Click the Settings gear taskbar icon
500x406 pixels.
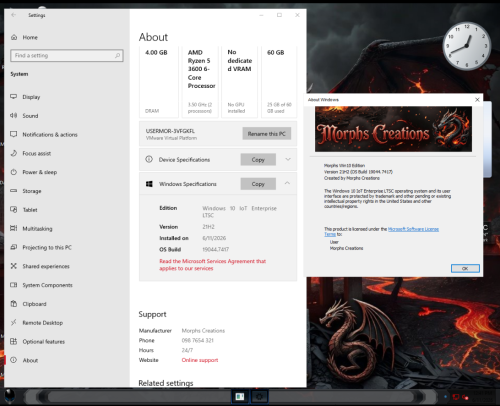(259, 397)
